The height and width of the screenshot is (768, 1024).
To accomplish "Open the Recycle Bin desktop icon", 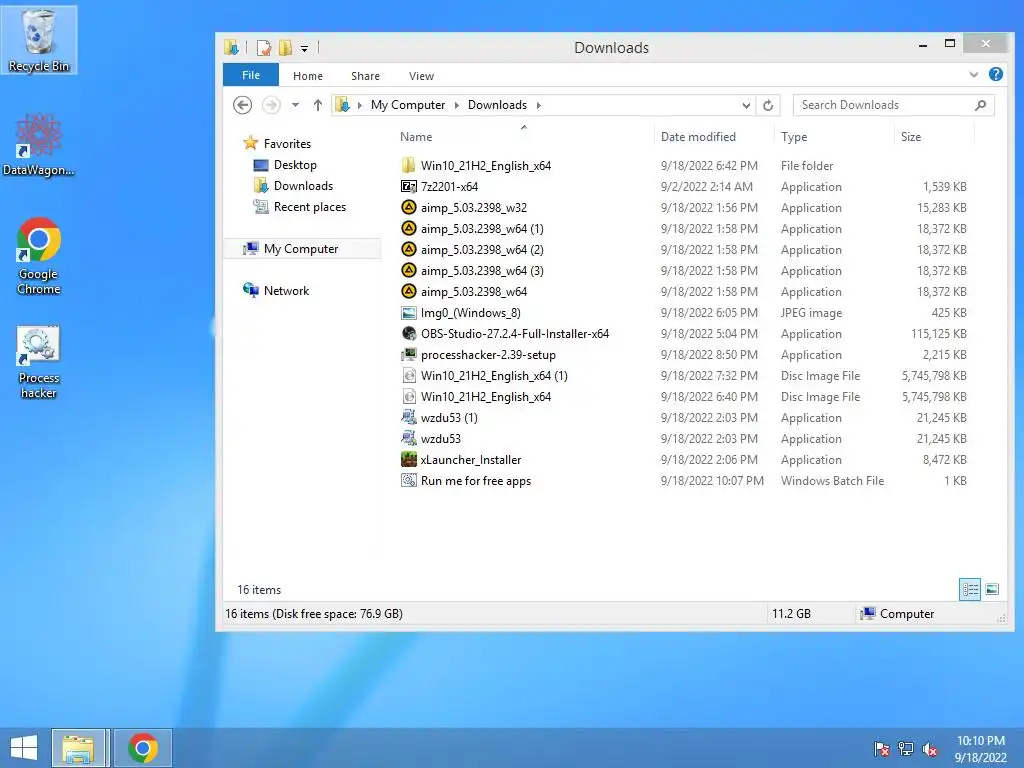I will 39,39.
